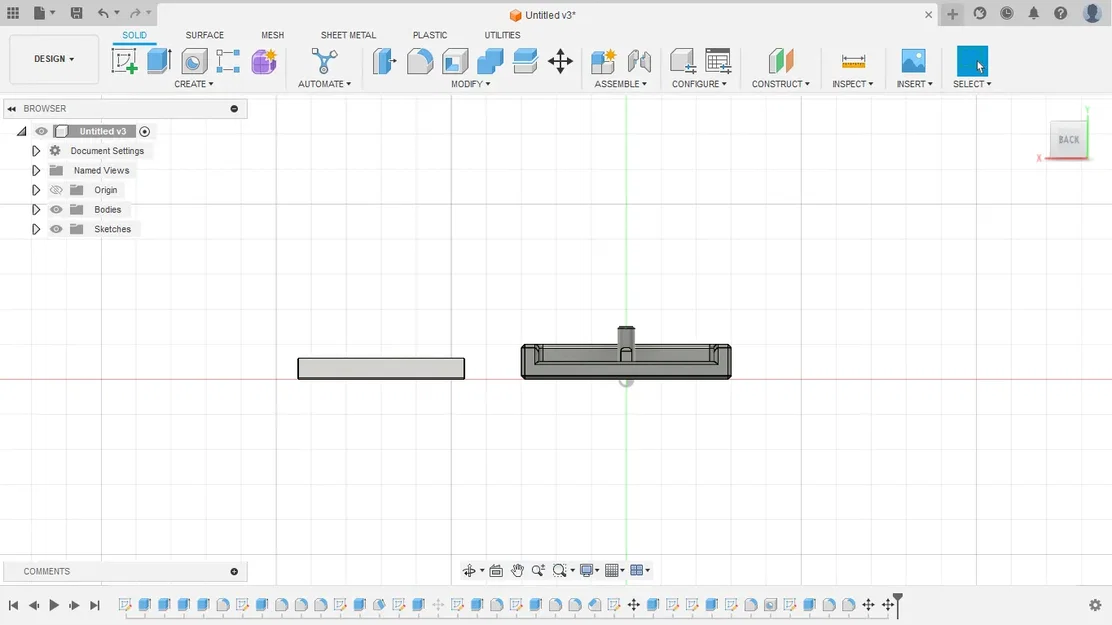Click the Joint tool icon
Viewport: 1112px width, 625px height.
(639, 61)
